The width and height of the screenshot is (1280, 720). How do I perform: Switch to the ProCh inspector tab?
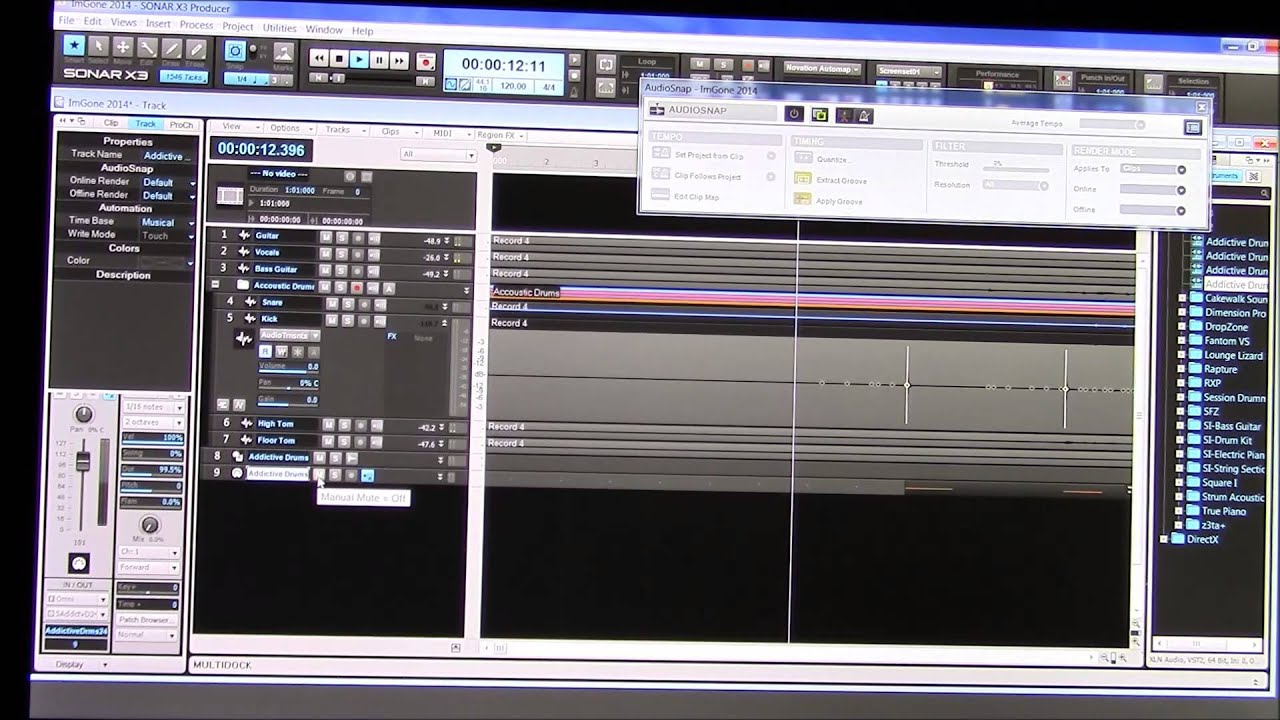click(181, 124)
